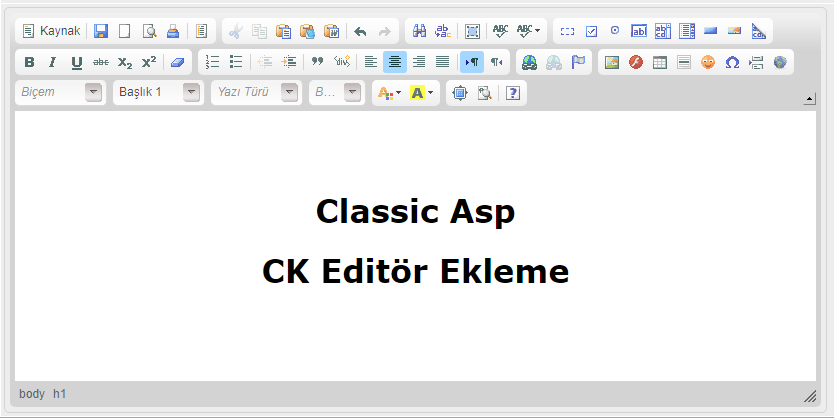Screen dimensions: 834x418
Task: Open the text color picker
Action: click(x=389, y=93)
